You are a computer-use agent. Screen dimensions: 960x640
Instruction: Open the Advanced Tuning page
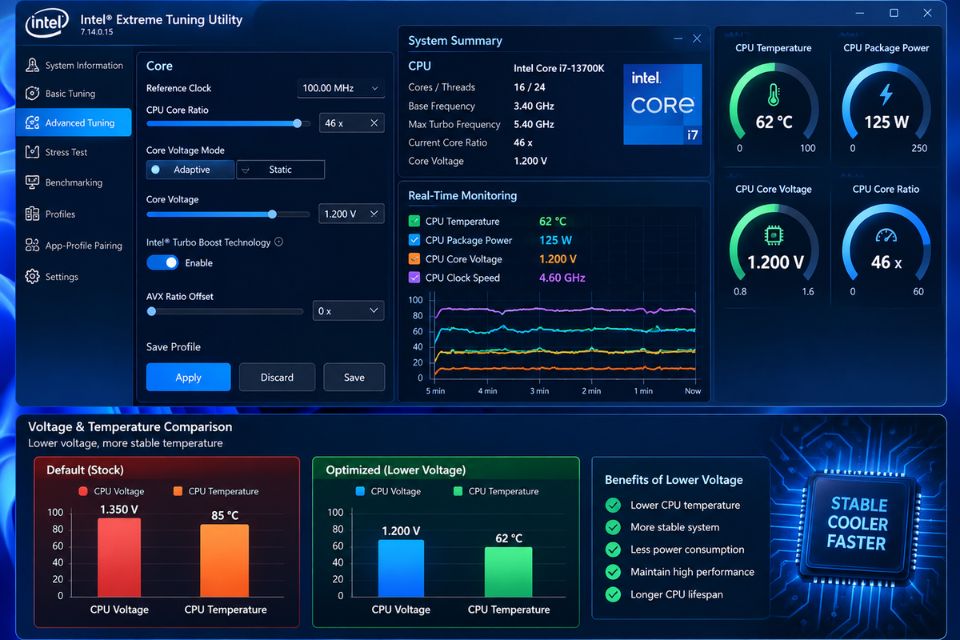pyautogui.click(x=74, y=122)
